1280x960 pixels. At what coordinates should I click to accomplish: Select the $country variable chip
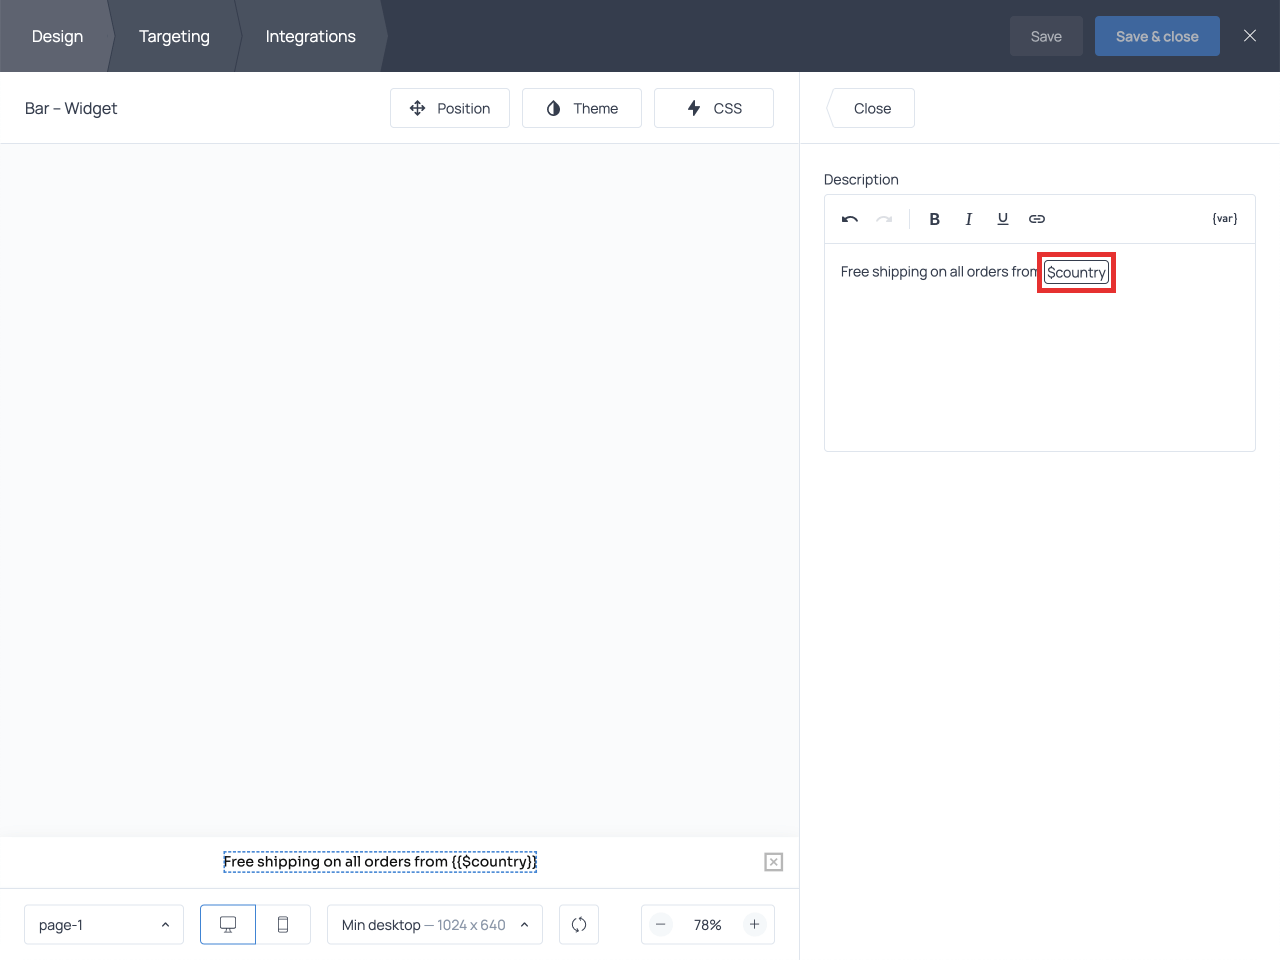pyautogui.click(x=1076, y=272)
